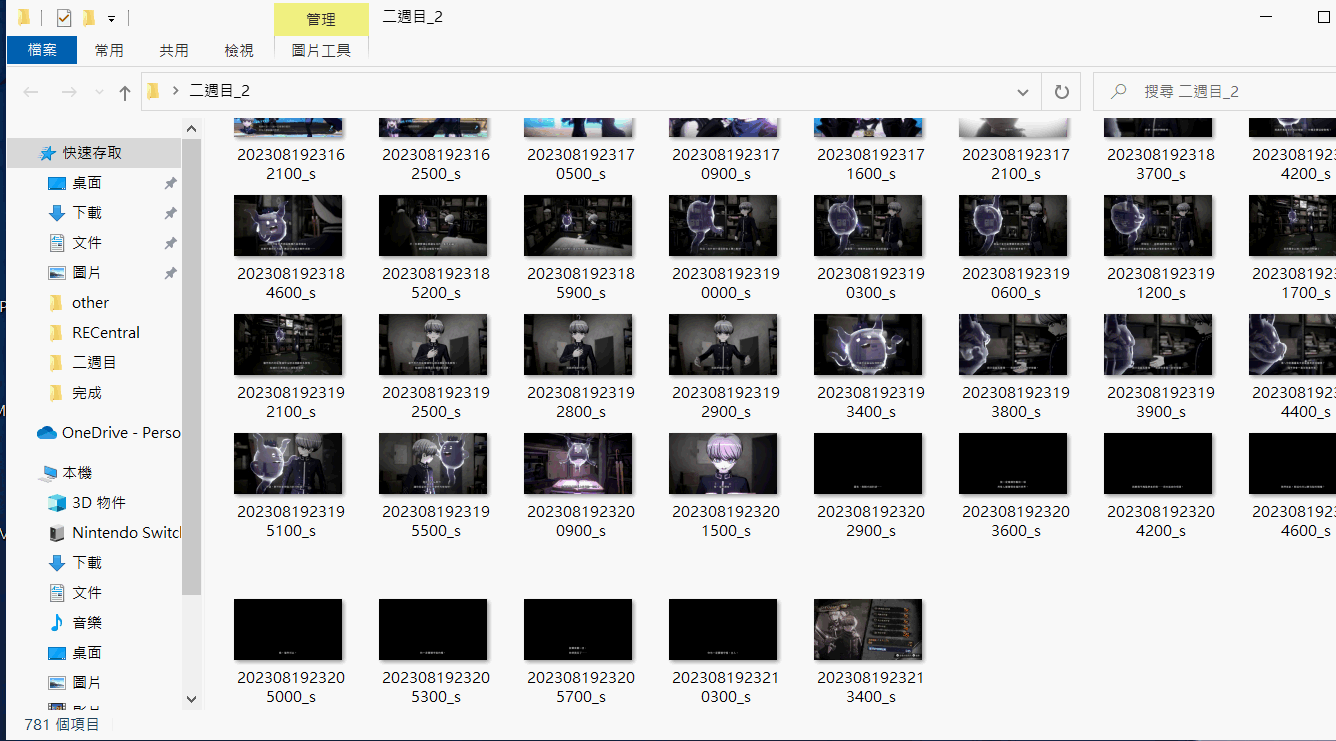Open the 檔案 menu tab

[x=42, y=50]
